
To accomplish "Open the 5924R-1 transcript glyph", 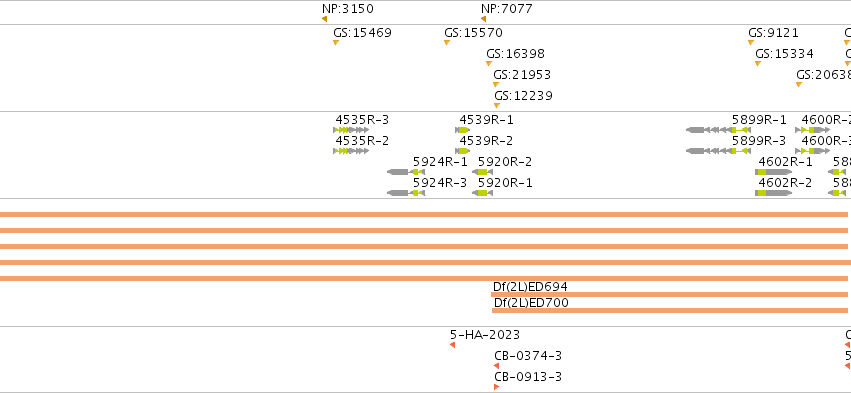I will (406, 172).
